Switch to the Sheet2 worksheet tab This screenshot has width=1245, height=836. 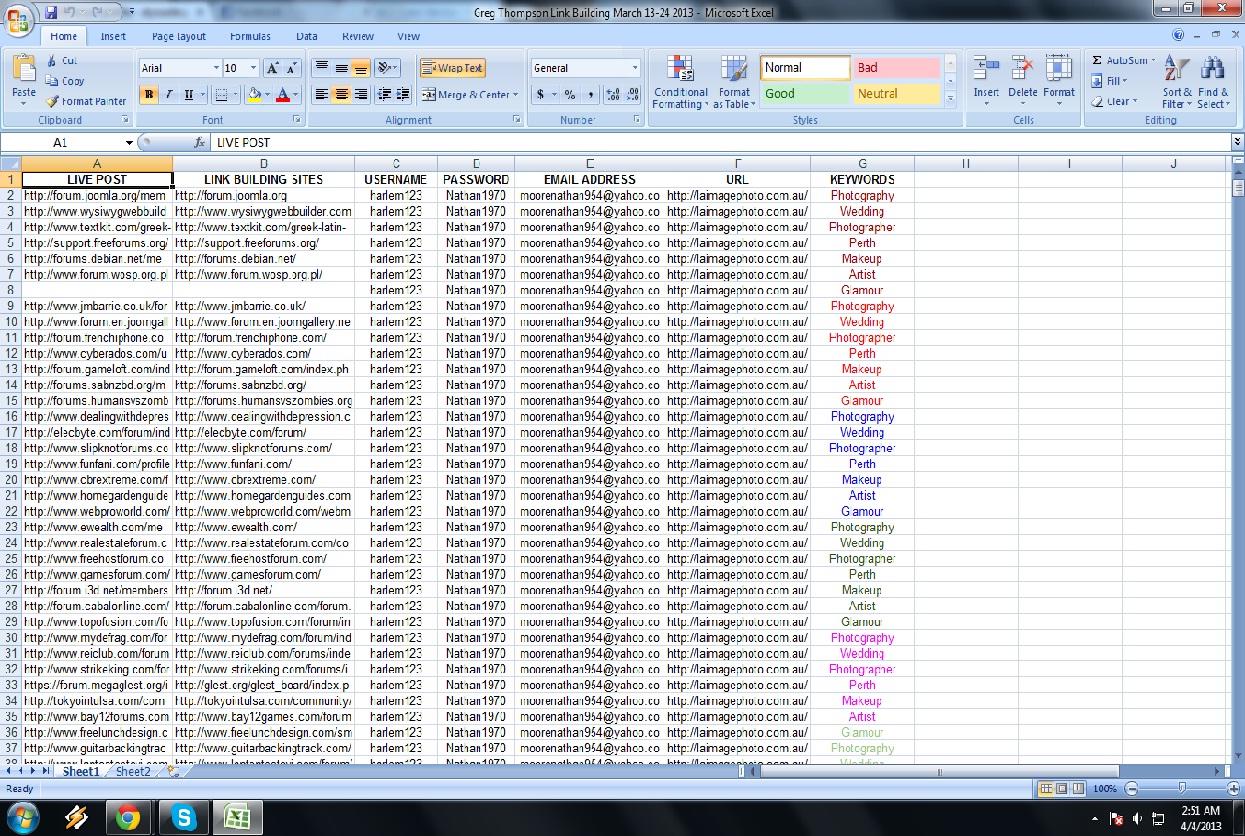coord(133,771)
